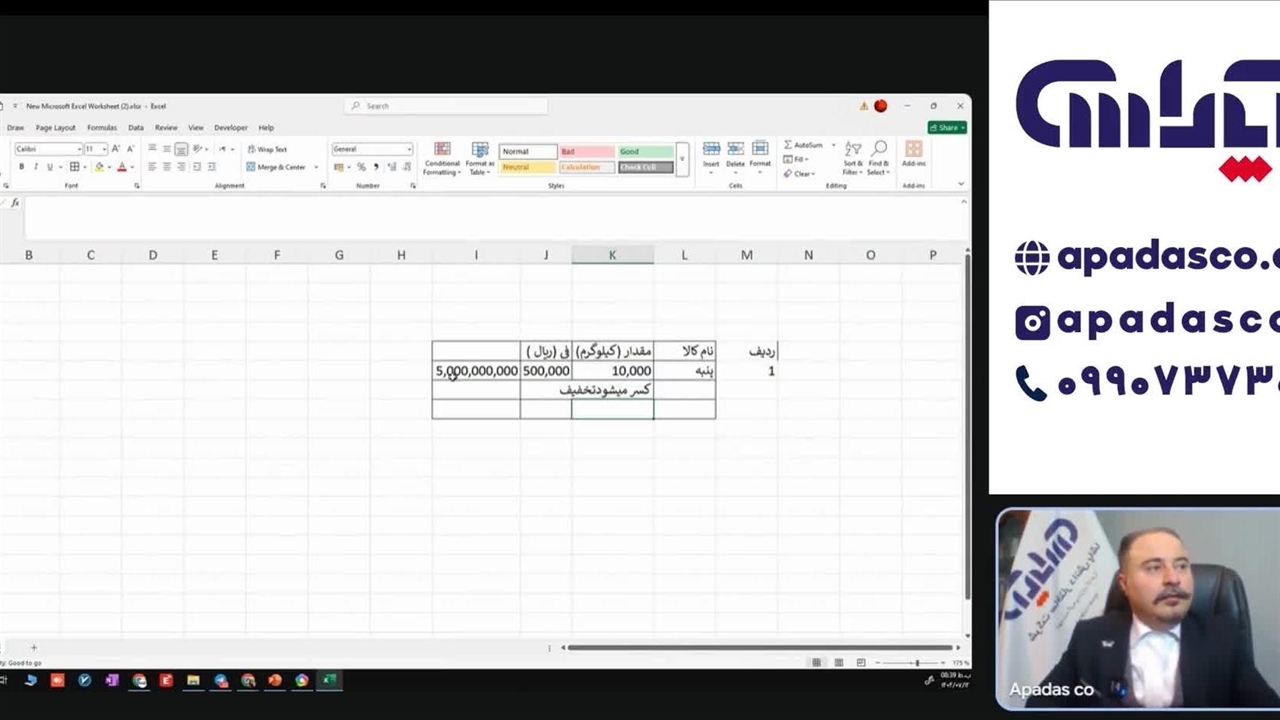
Task: Open the General number format dropdown
Action: (372, 149)
